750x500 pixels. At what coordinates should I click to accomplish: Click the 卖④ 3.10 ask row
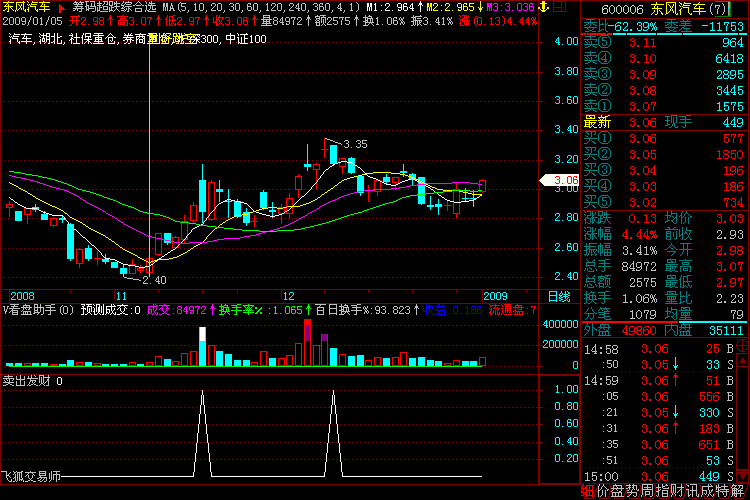(664, 58)
